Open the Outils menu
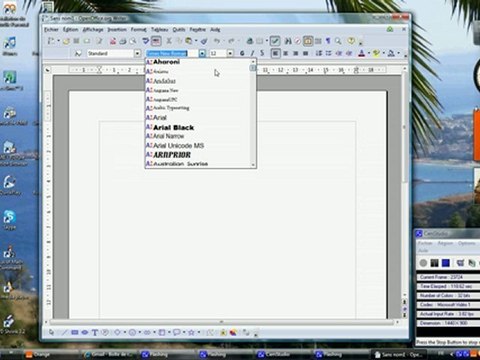 pos(179,30)
